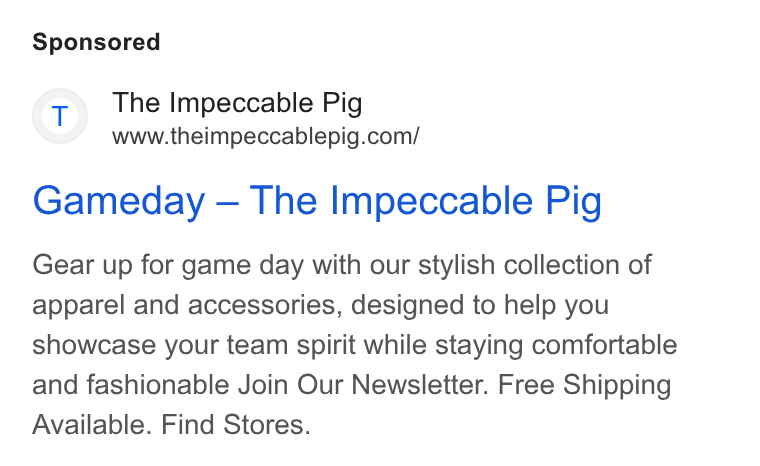Click the word Impeccable in the blue headline

click(x=431, y=201)
